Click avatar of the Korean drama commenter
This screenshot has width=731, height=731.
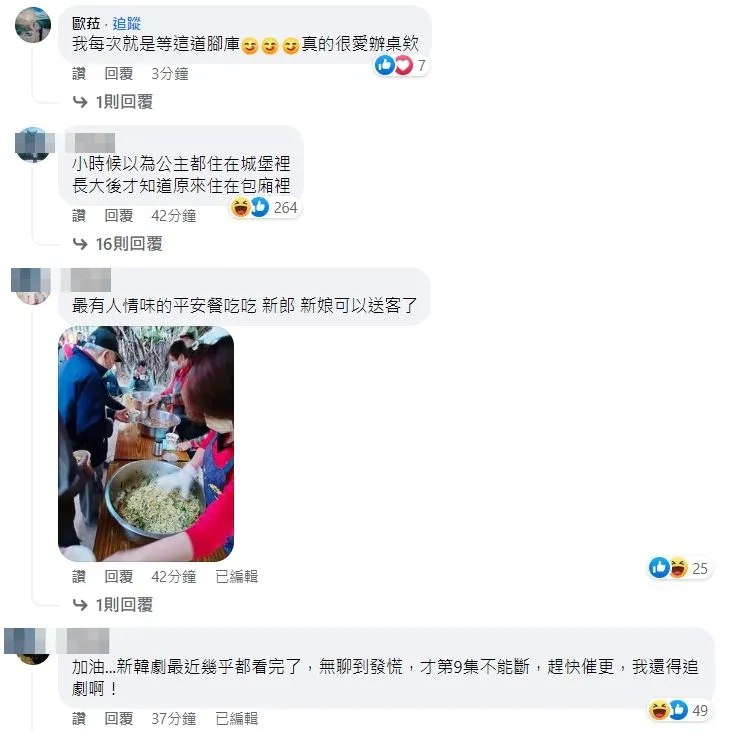[33, 646]
